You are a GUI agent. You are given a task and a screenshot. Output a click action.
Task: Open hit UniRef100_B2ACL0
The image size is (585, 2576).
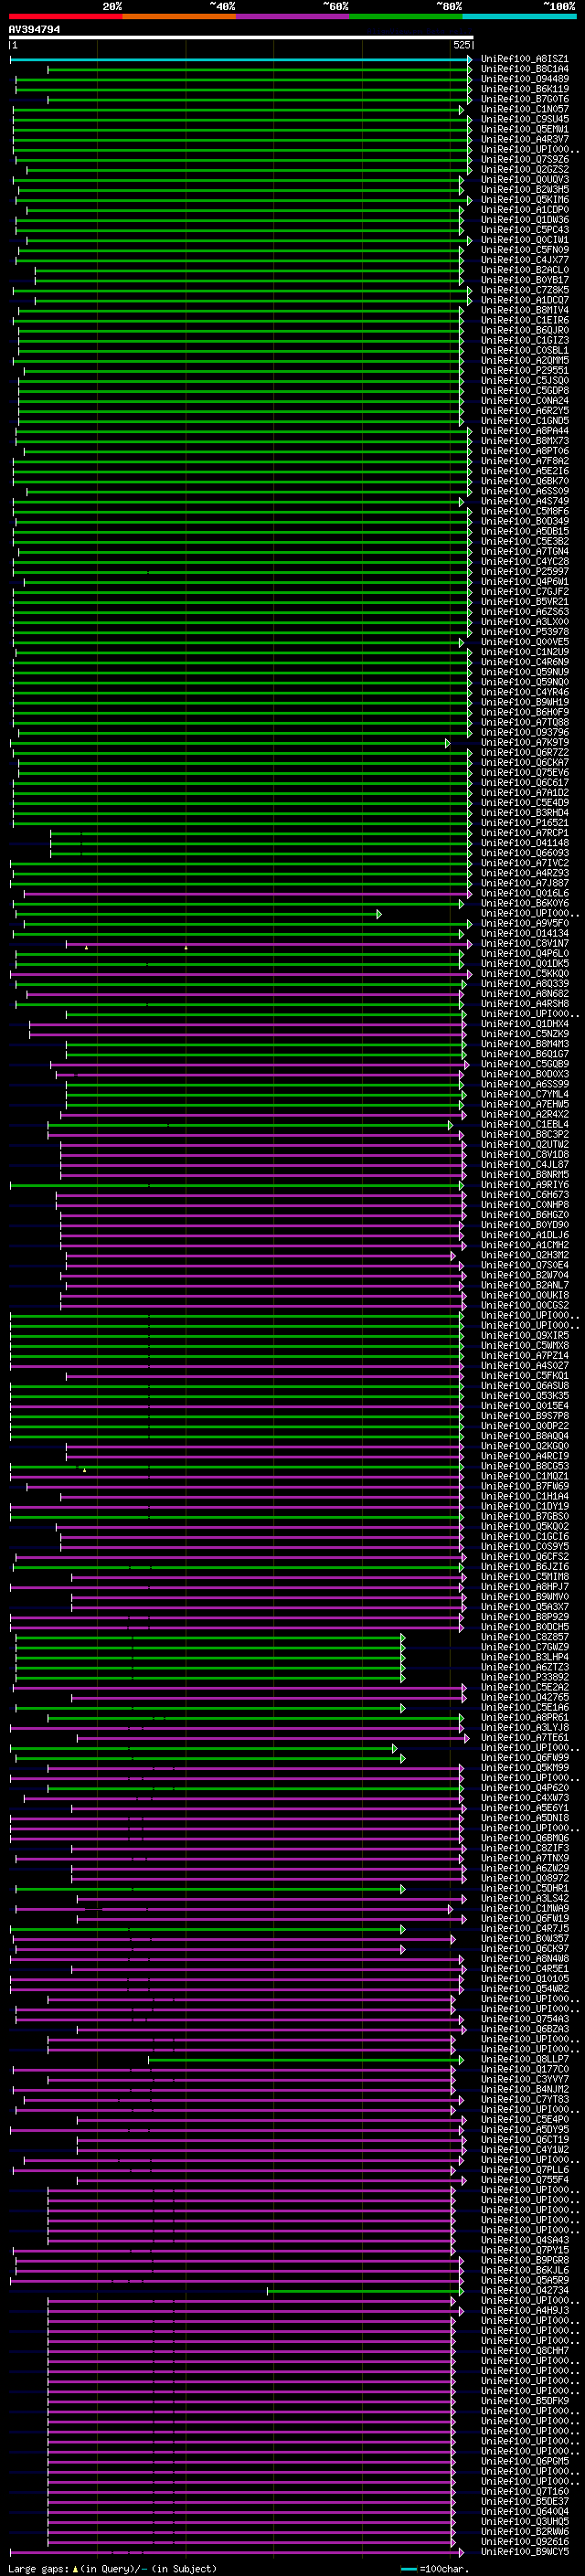click(525, 270)
